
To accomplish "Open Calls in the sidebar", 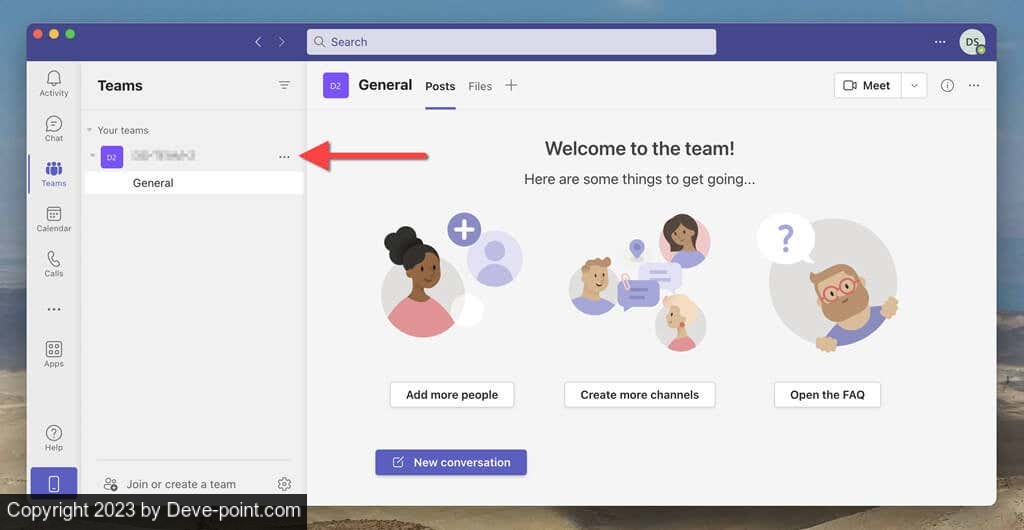I will click(x=54, y=264).
